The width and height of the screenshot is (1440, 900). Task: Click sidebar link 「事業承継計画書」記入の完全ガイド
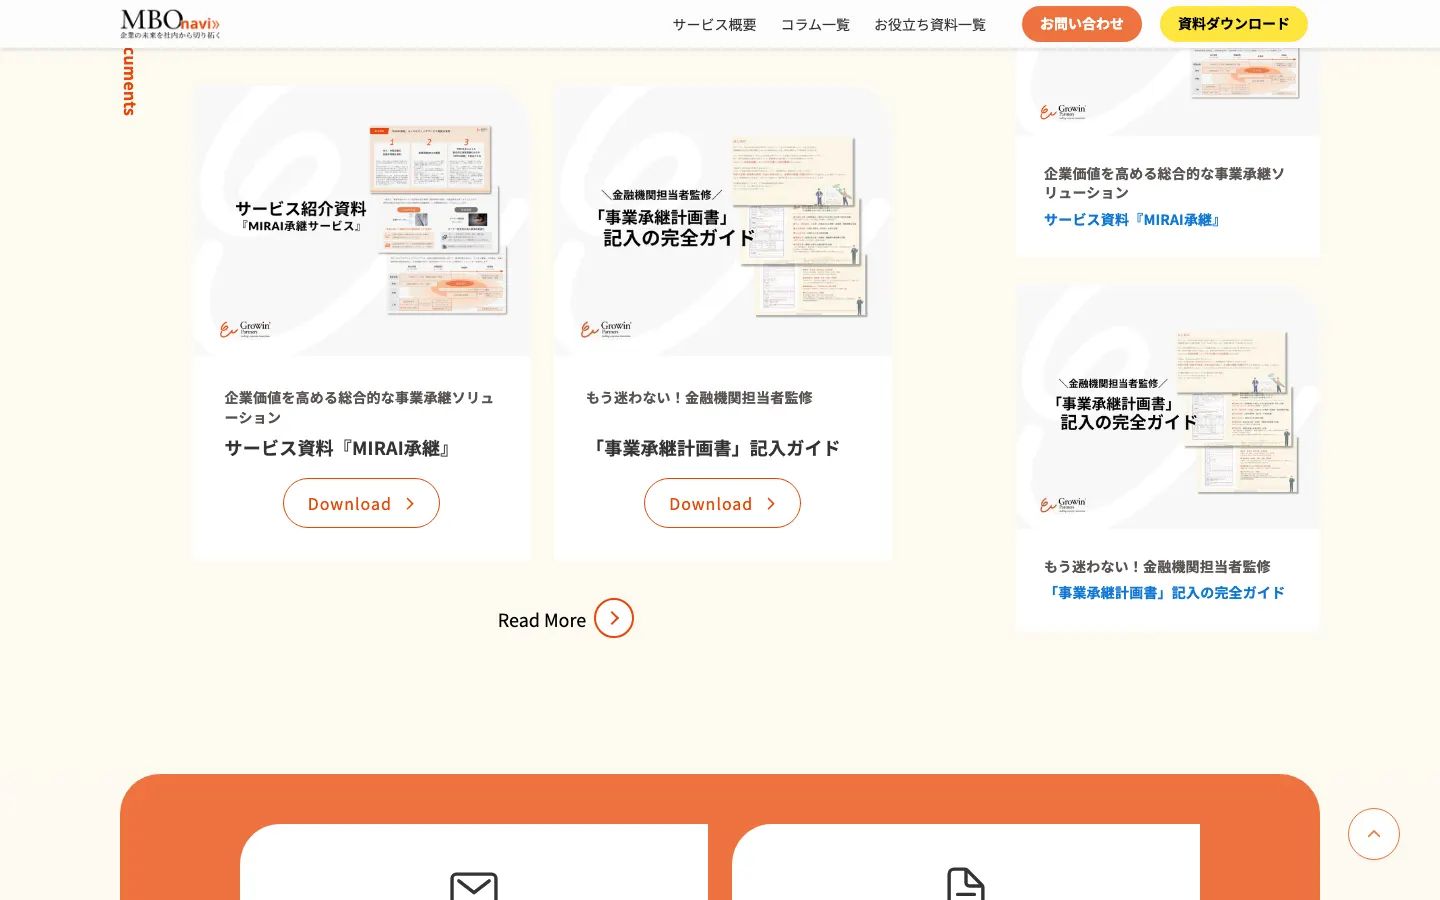click(x=1164, y=593)
